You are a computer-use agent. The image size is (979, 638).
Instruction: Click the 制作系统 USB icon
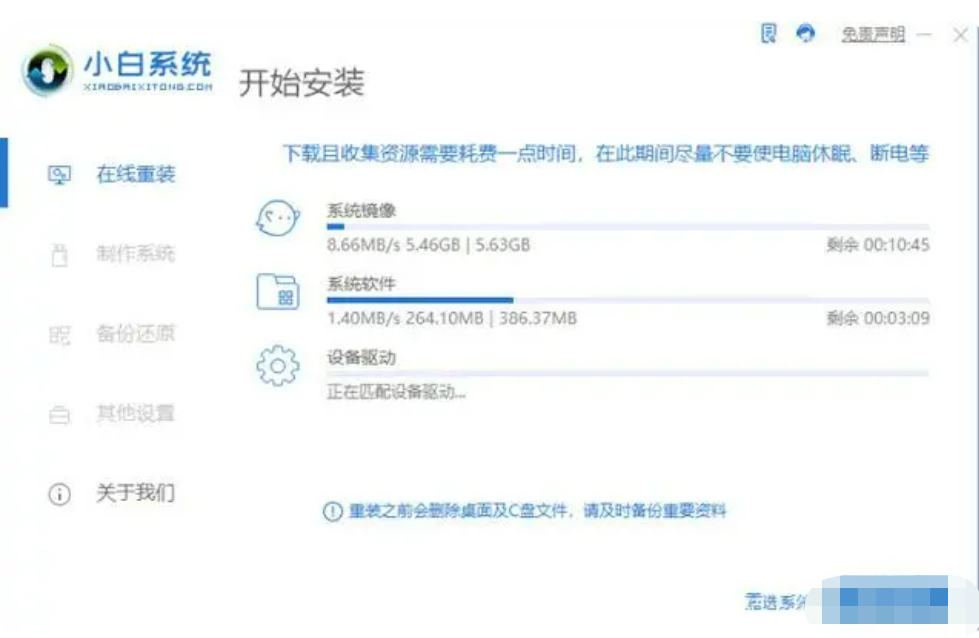coord(59,255)
